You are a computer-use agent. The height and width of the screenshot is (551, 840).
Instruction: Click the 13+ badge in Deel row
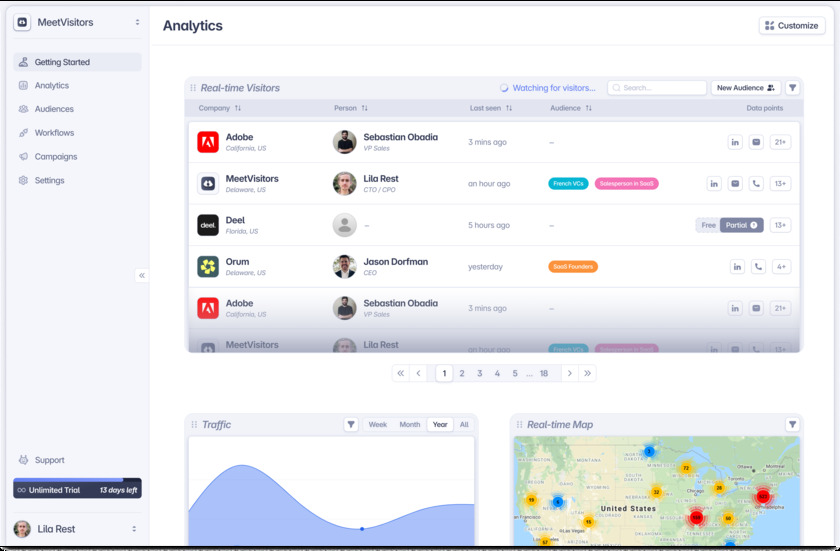click(x=780, y=225)
